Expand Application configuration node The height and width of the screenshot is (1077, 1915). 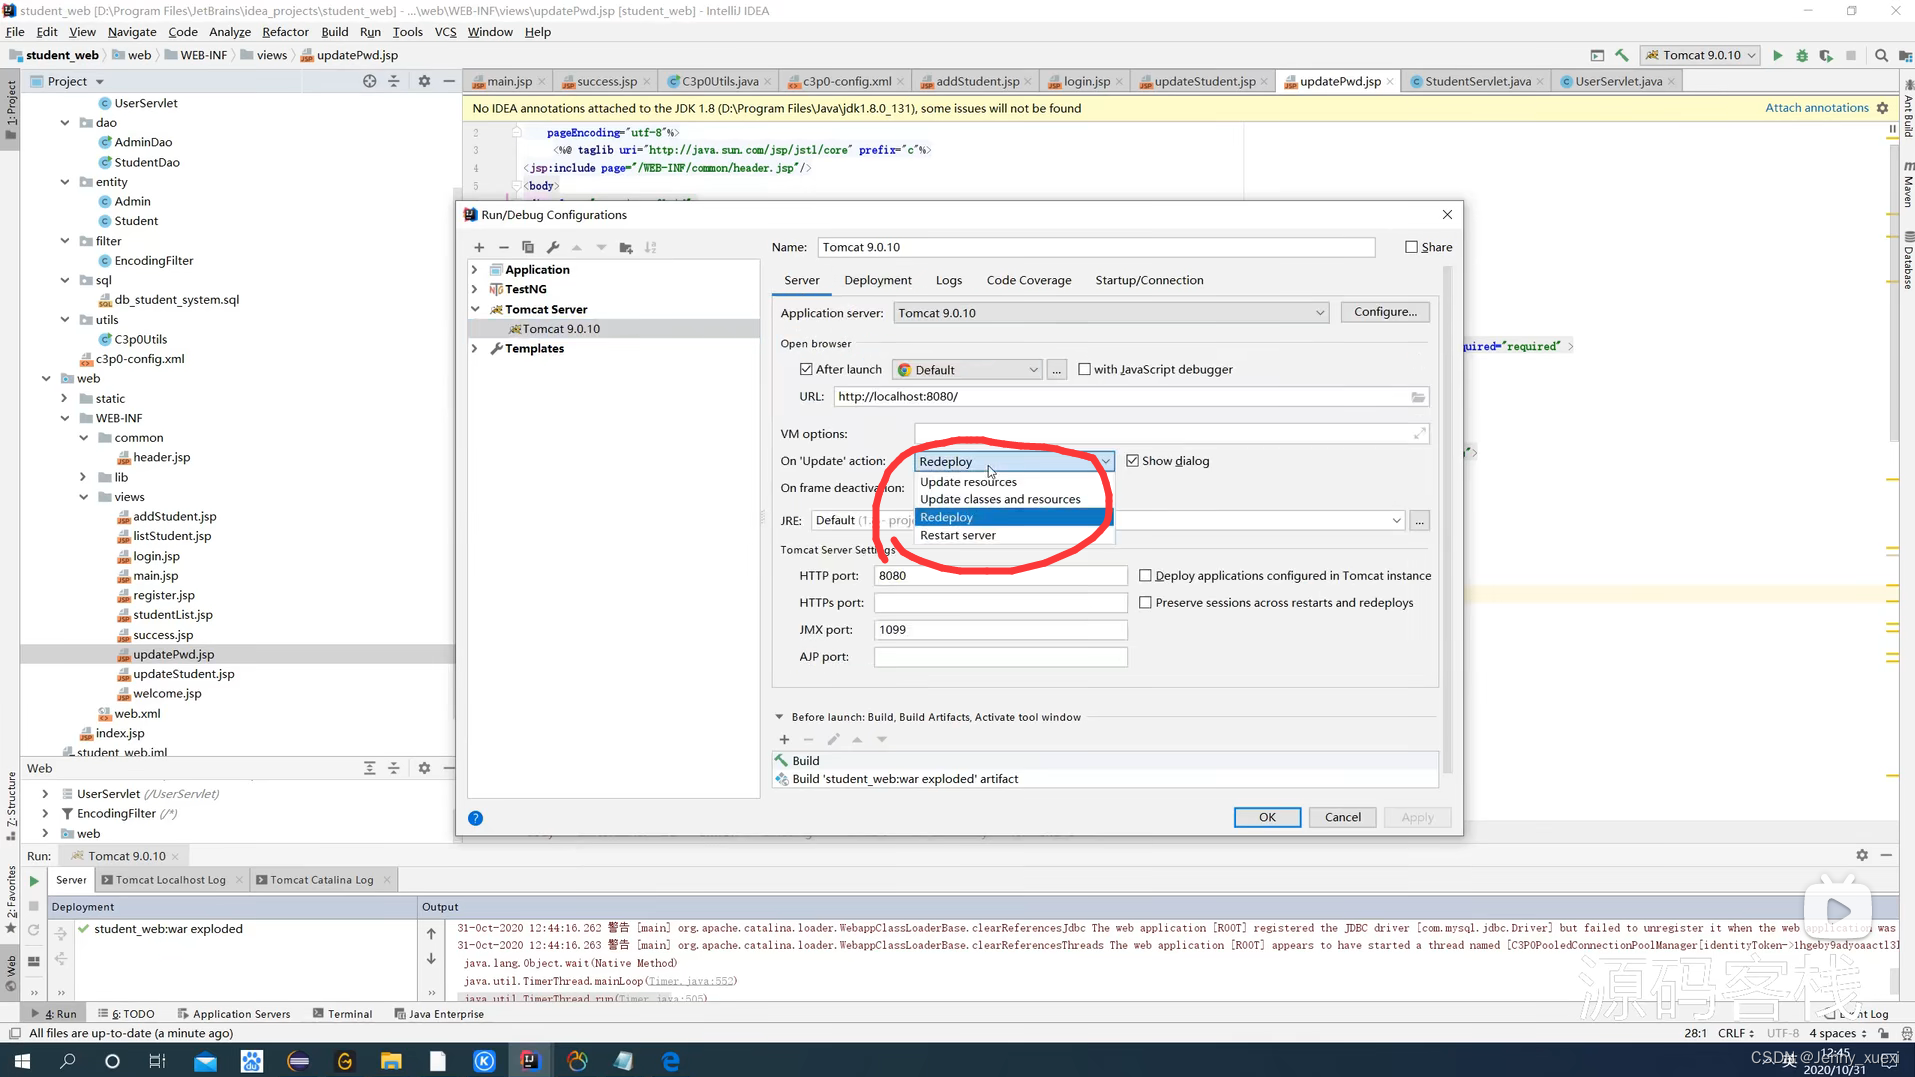click(x=475, y=270)
